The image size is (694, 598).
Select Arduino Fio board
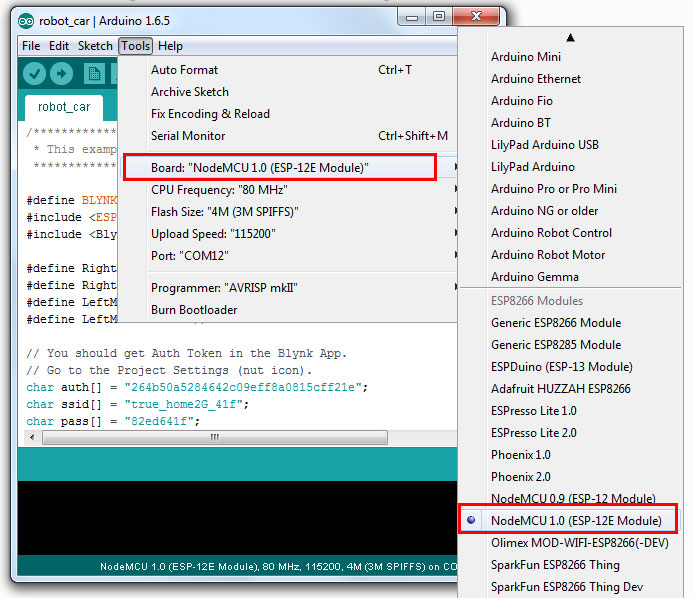pyautogui.click(x=570, y=101)
